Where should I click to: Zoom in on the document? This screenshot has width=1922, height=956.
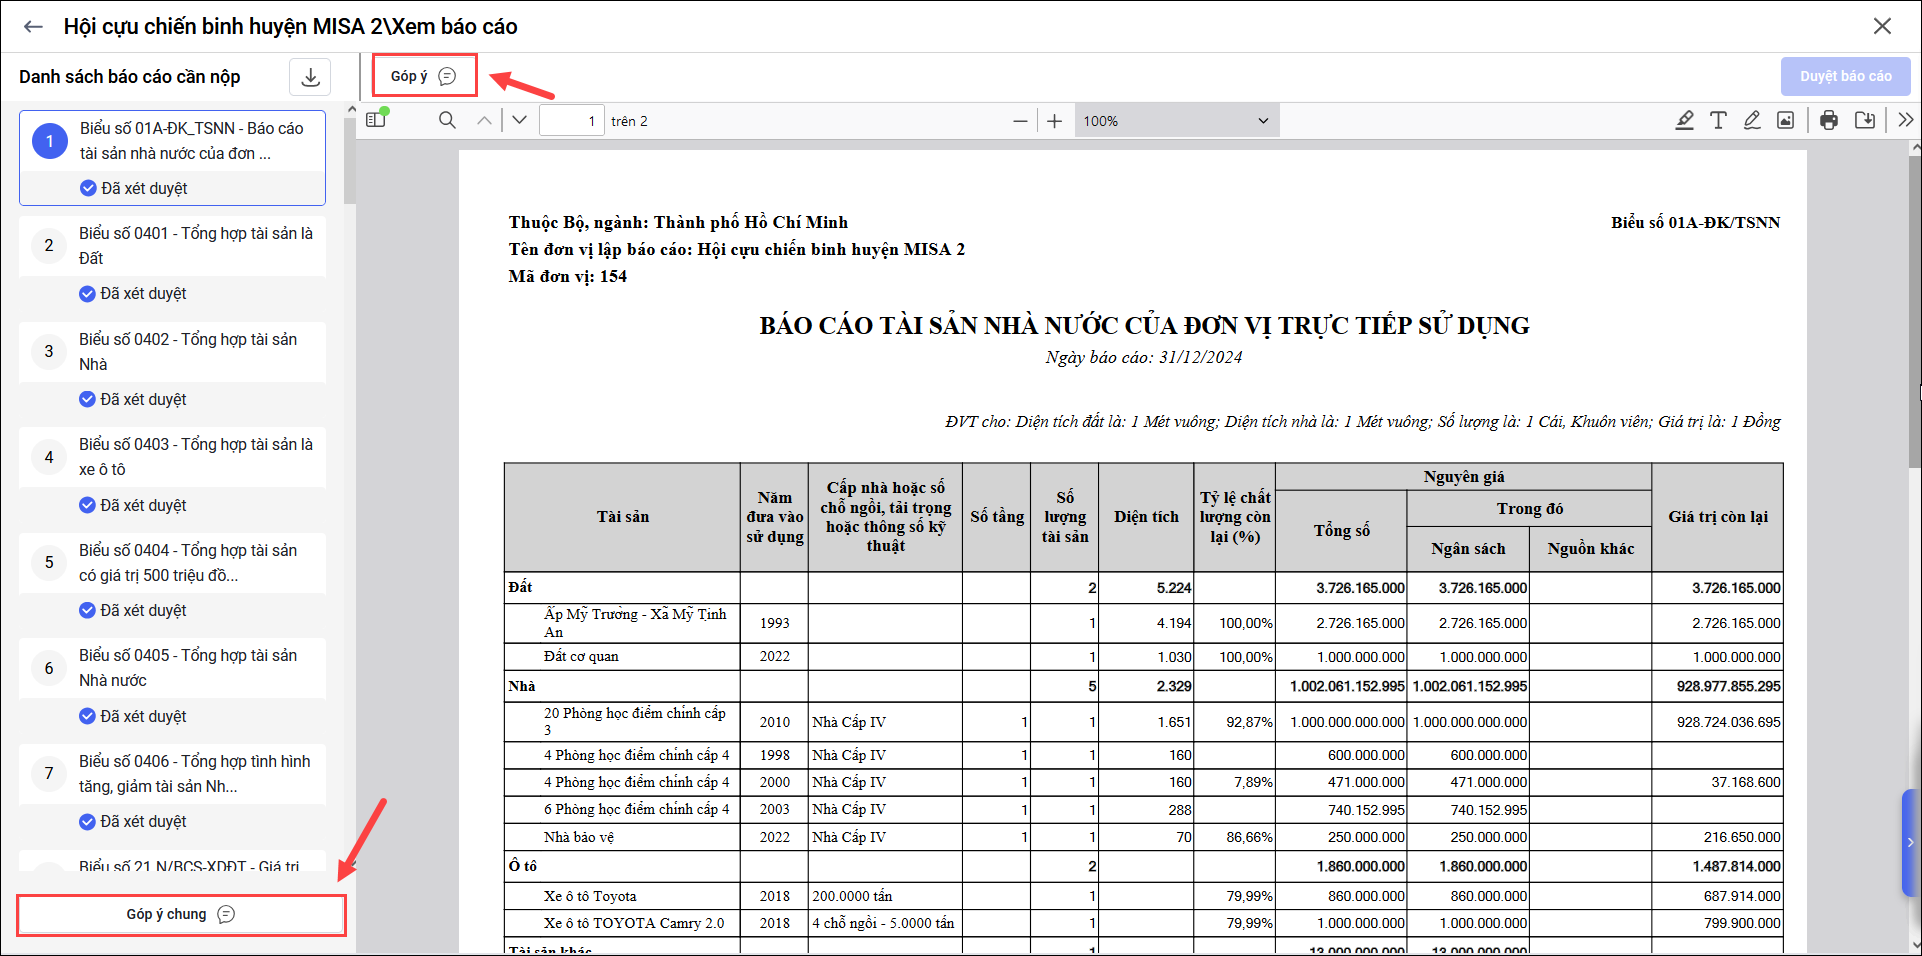click(x=1055, y=121)
